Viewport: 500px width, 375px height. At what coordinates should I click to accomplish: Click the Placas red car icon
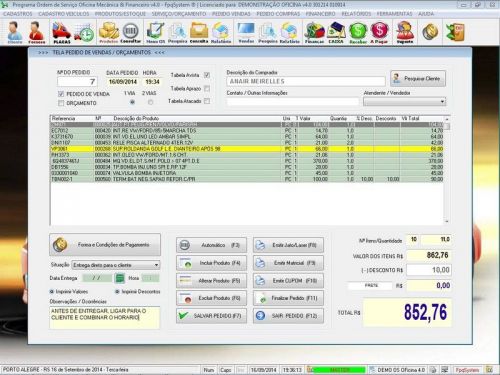pyautogui.click(x=62, y=32)
